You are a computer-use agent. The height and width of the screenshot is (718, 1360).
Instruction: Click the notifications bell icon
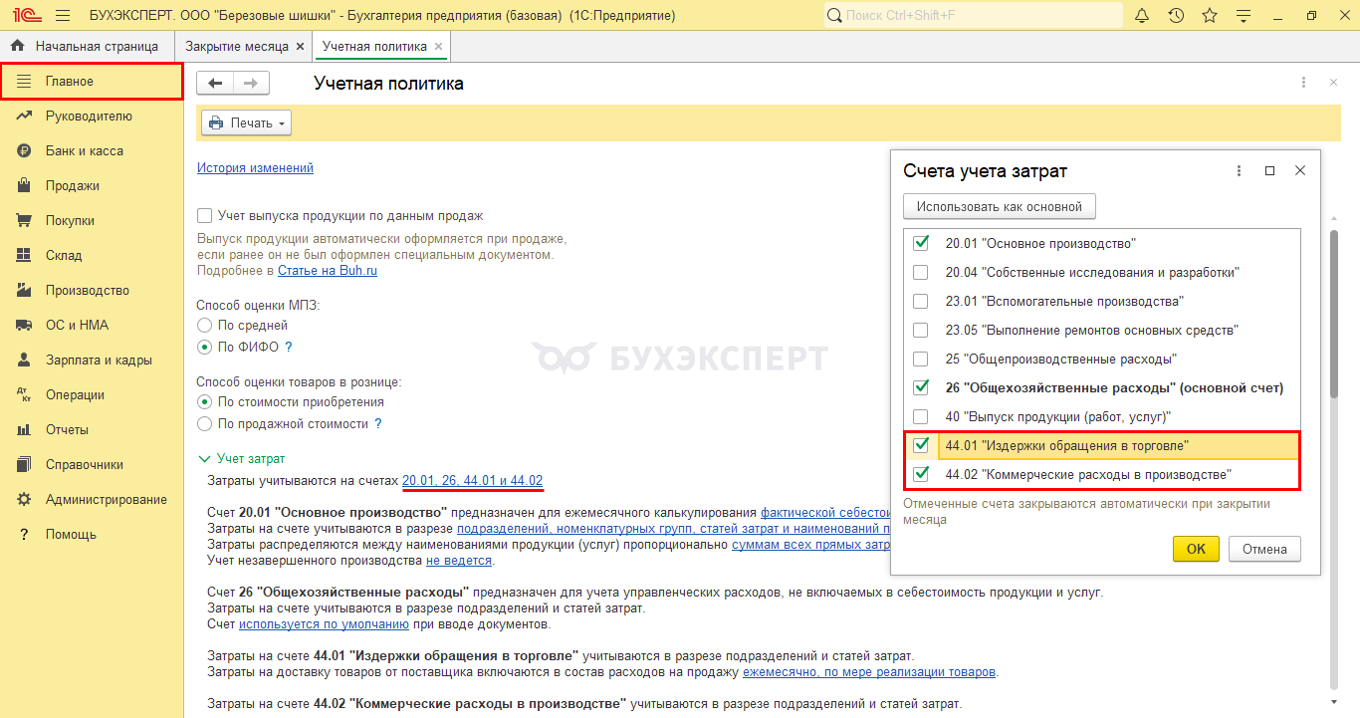(x=1143, y=16)
